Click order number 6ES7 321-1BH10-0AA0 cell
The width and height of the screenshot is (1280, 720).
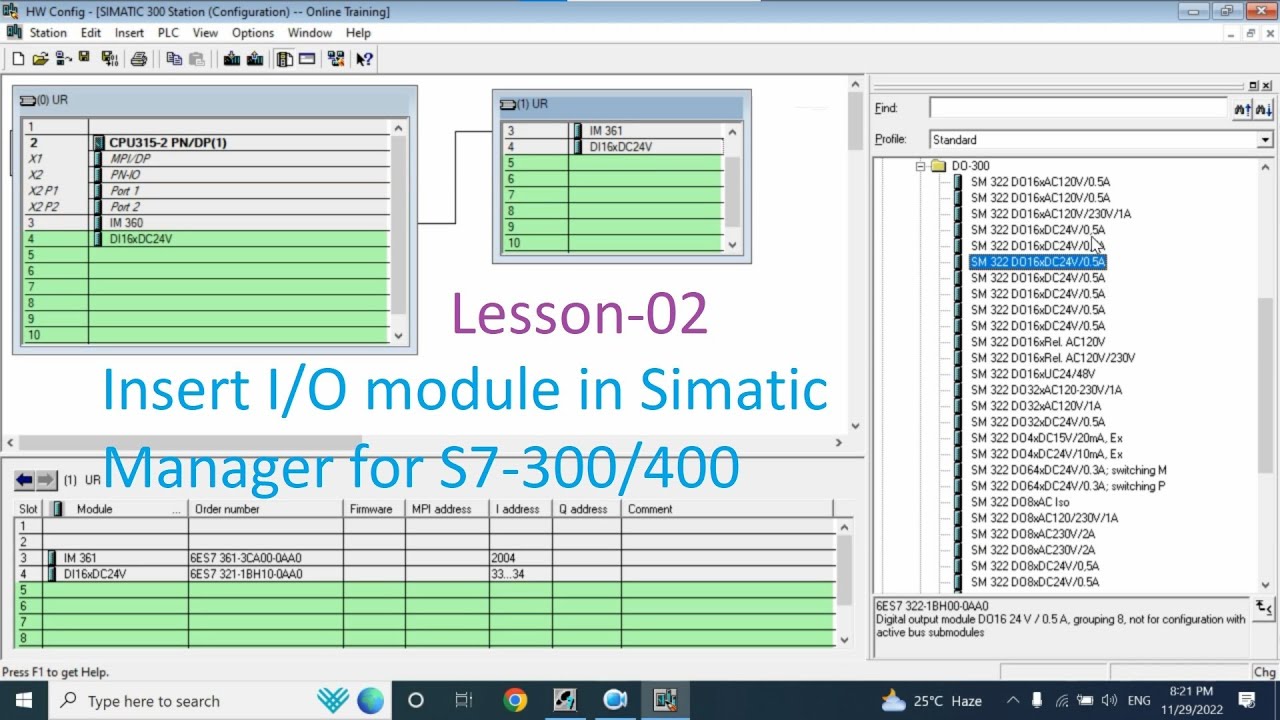click(265, 574)
